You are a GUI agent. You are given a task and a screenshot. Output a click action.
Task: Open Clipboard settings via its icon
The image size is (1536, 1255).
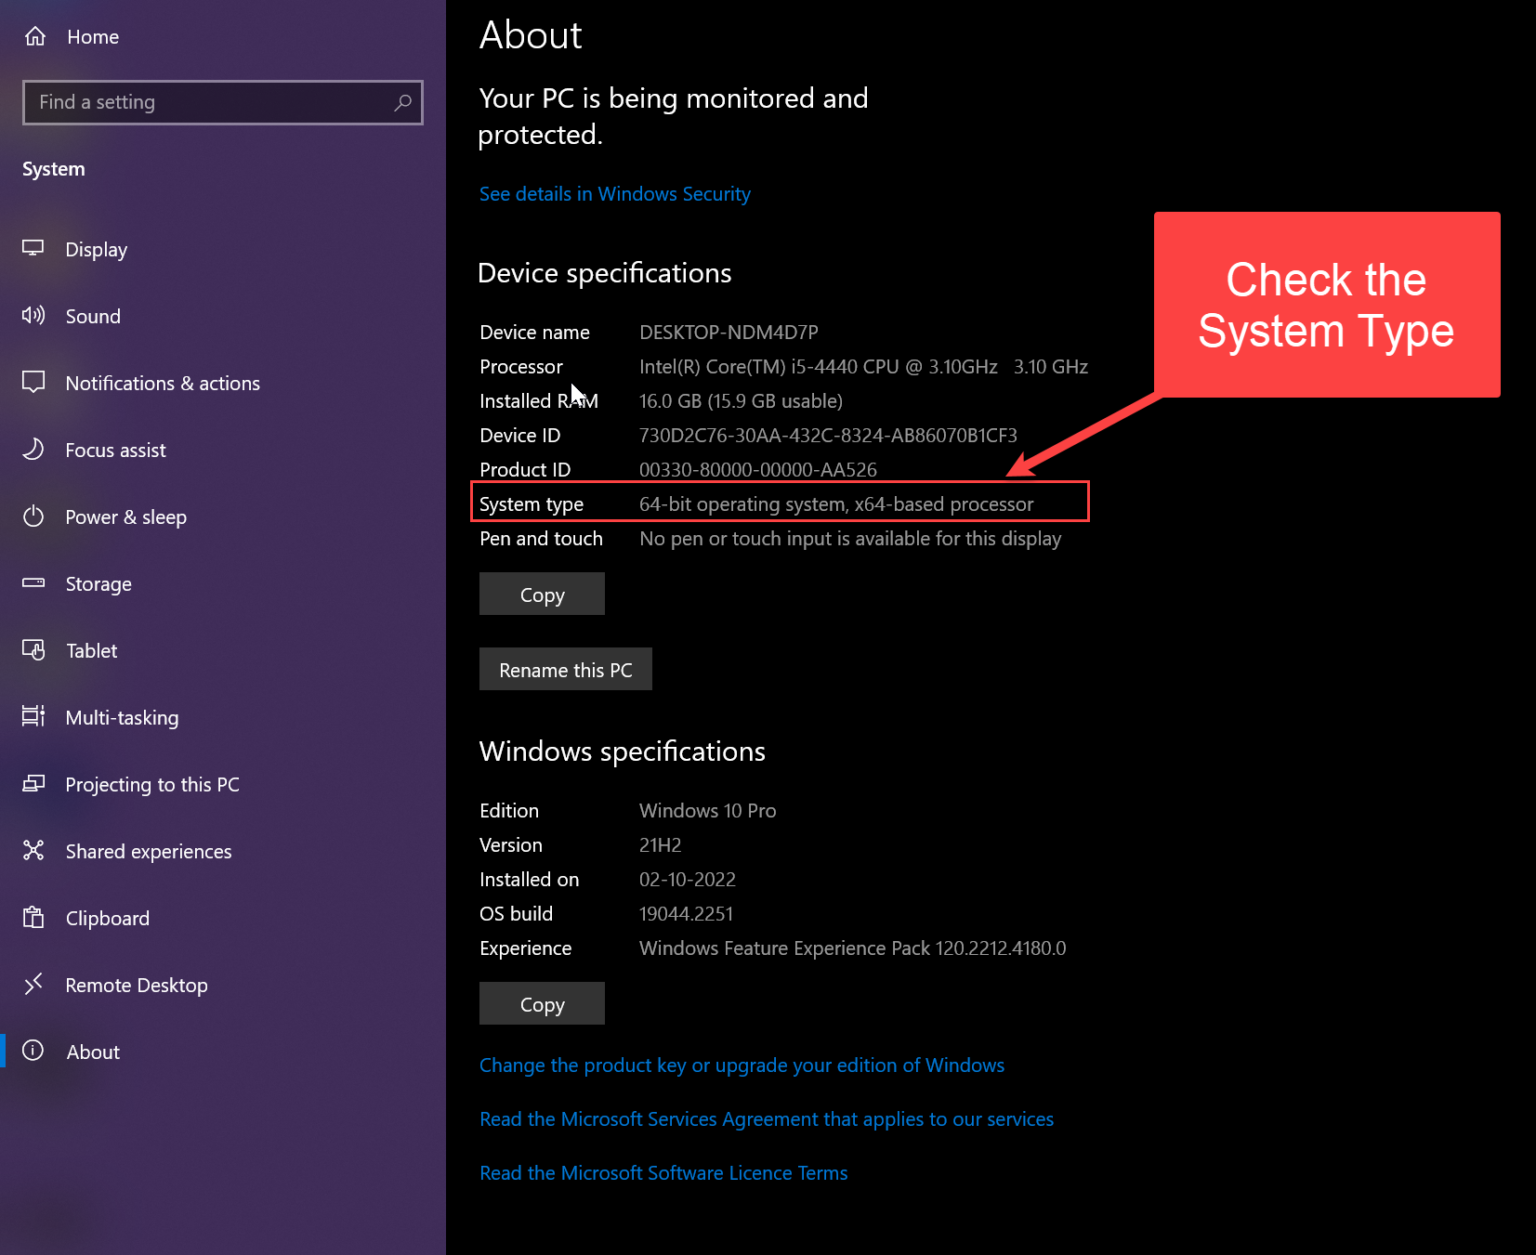33,917
